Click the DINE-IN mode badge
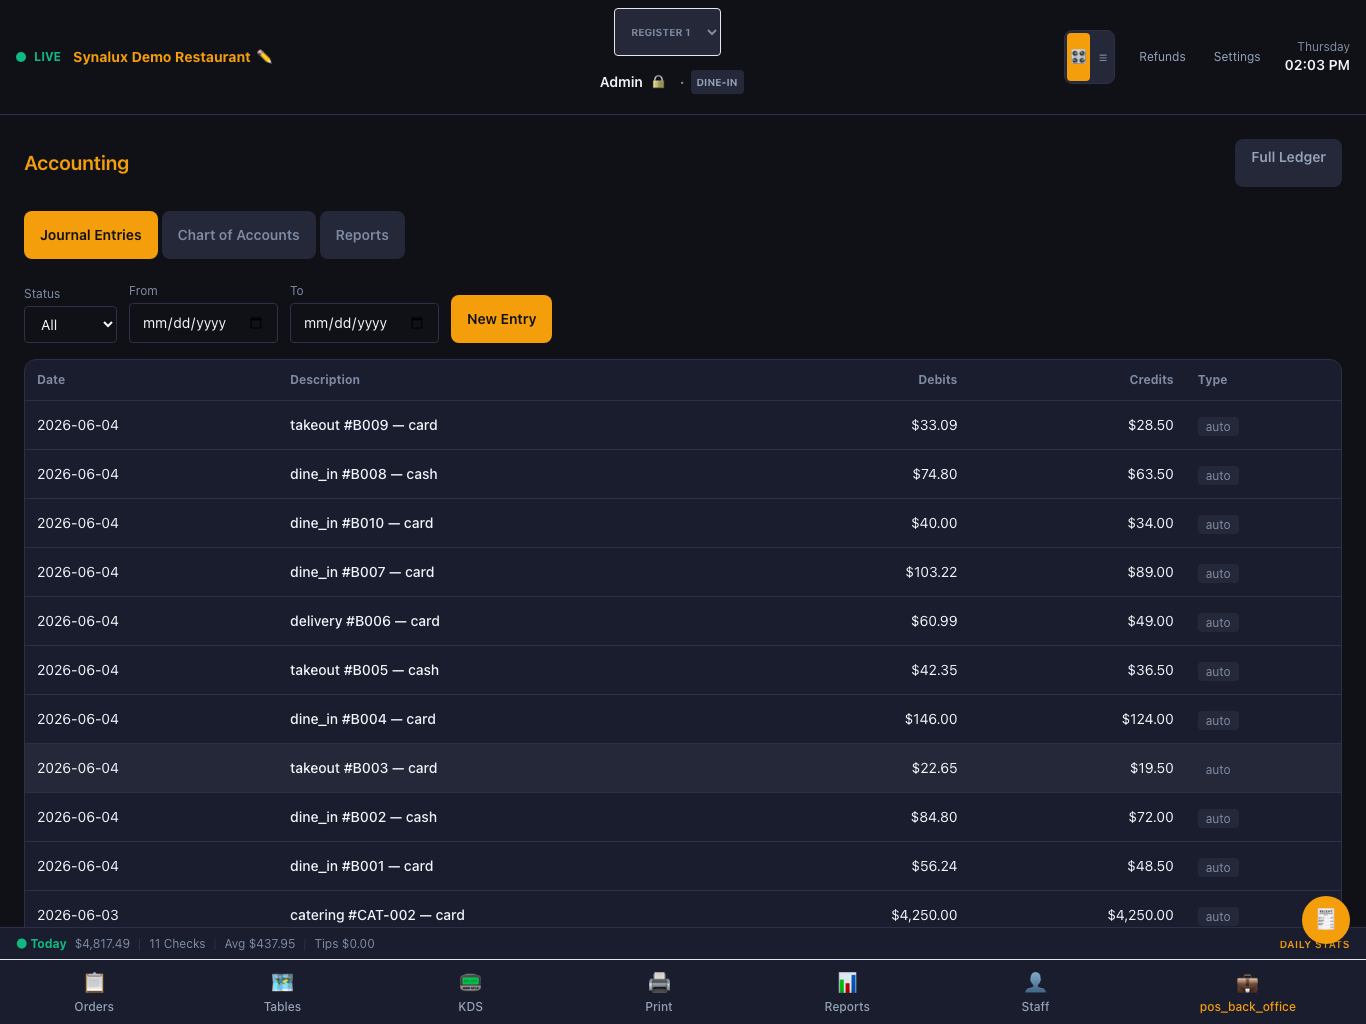This screenshot has height=1024, width=1366. click(x=717, y=82)
